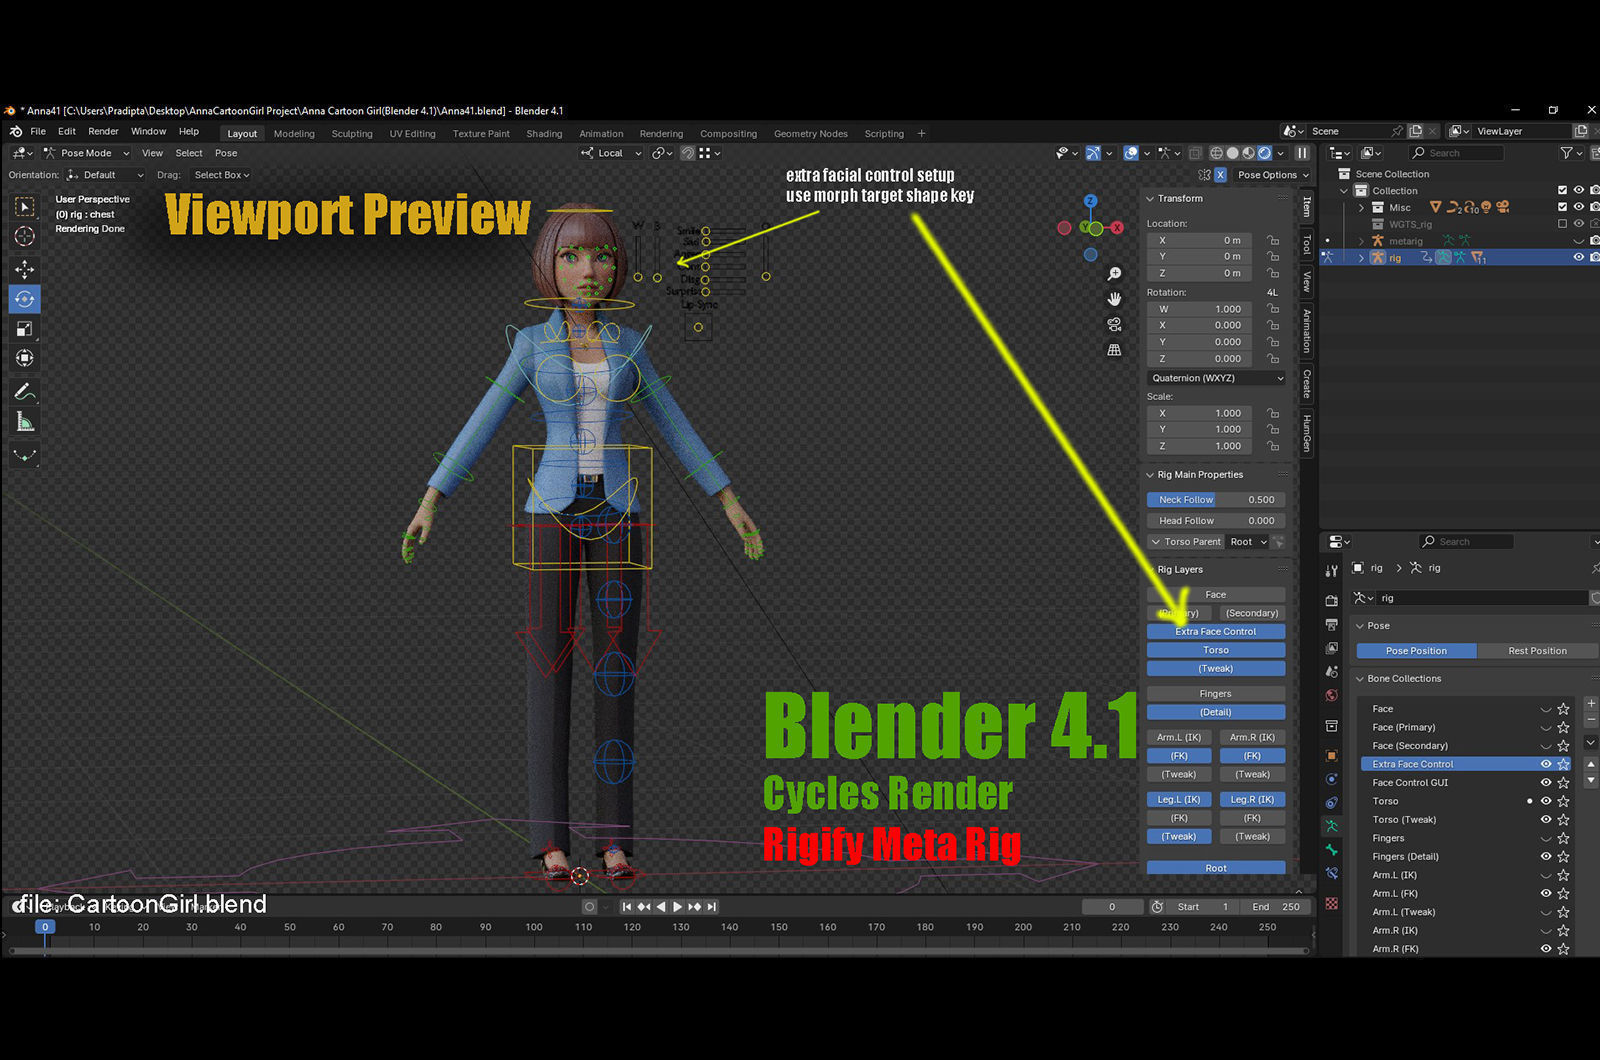1600x1060 pixels.
Task: Open the Object properties tab
Action: pos(1331,755)
